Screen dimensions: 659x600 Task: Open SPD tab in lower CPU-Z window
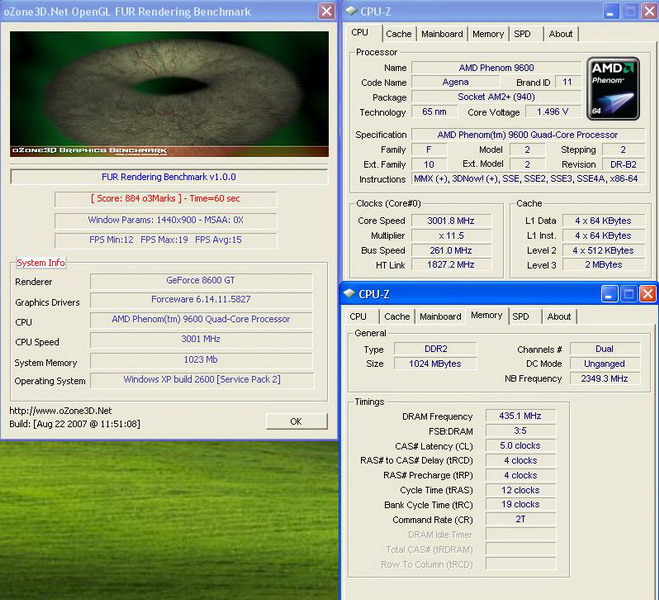point(521,316)
